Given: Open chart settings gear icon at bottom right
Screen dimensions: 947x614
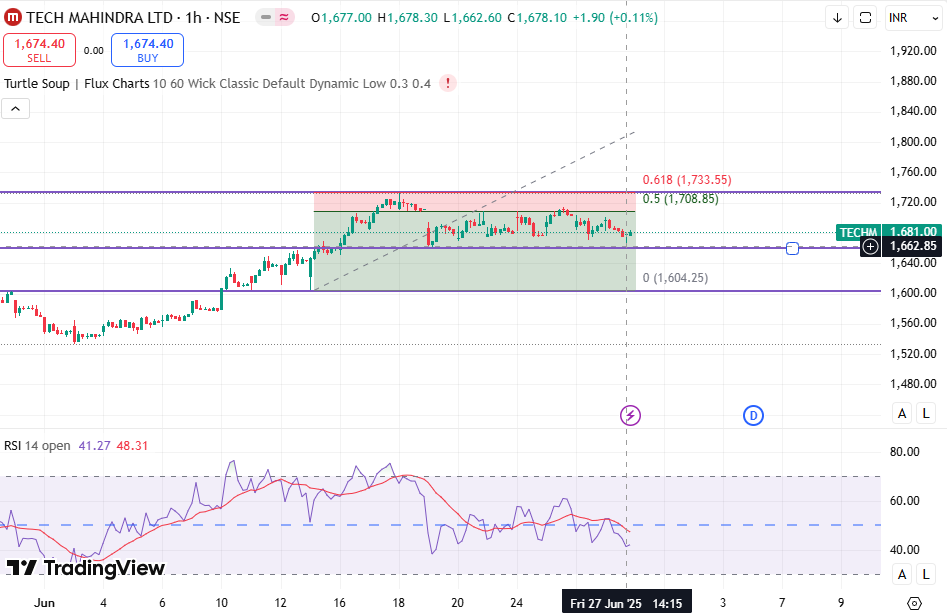Looking at the screenshot, I should coord(914,603).
